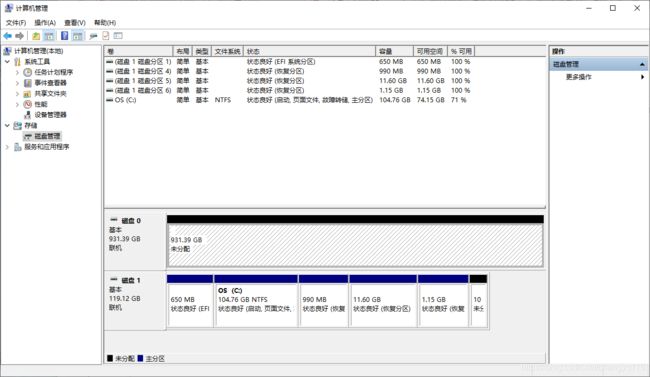Click the 布局 column header
650x377 pixels.
183,51
